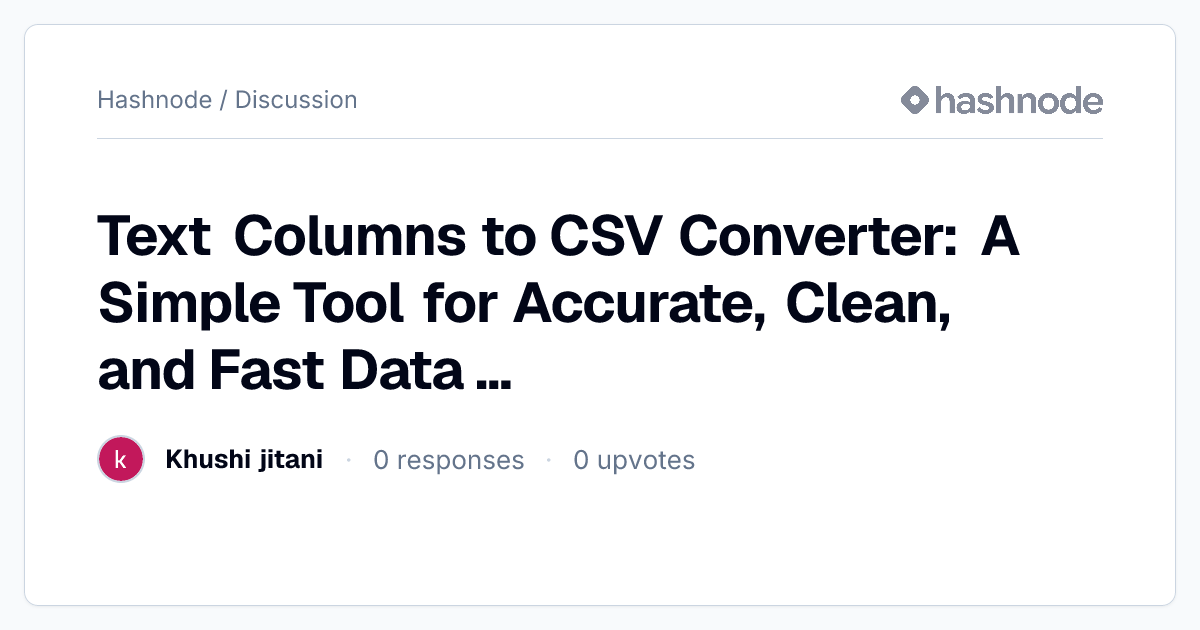Click the Hashnode diamond logo icon
The image size is (1200, 630).
[x=915, y=100]
